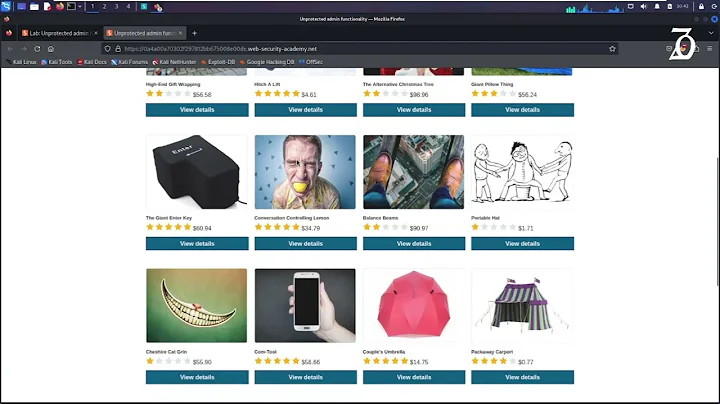720x404 pixels.
Task: Go to the Firefox home page icon
Action: coord(51,49)
